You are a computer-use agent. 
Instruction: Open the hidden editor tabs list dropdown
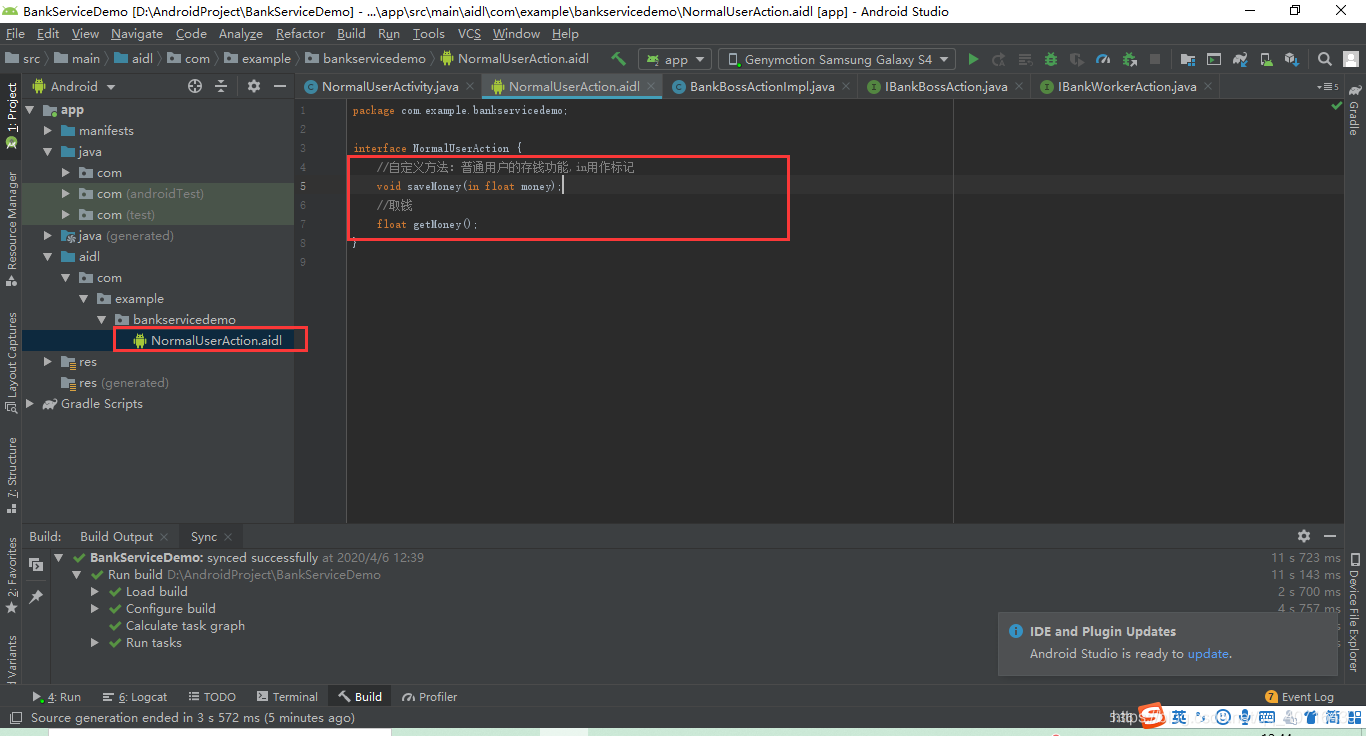[1329, 87]
